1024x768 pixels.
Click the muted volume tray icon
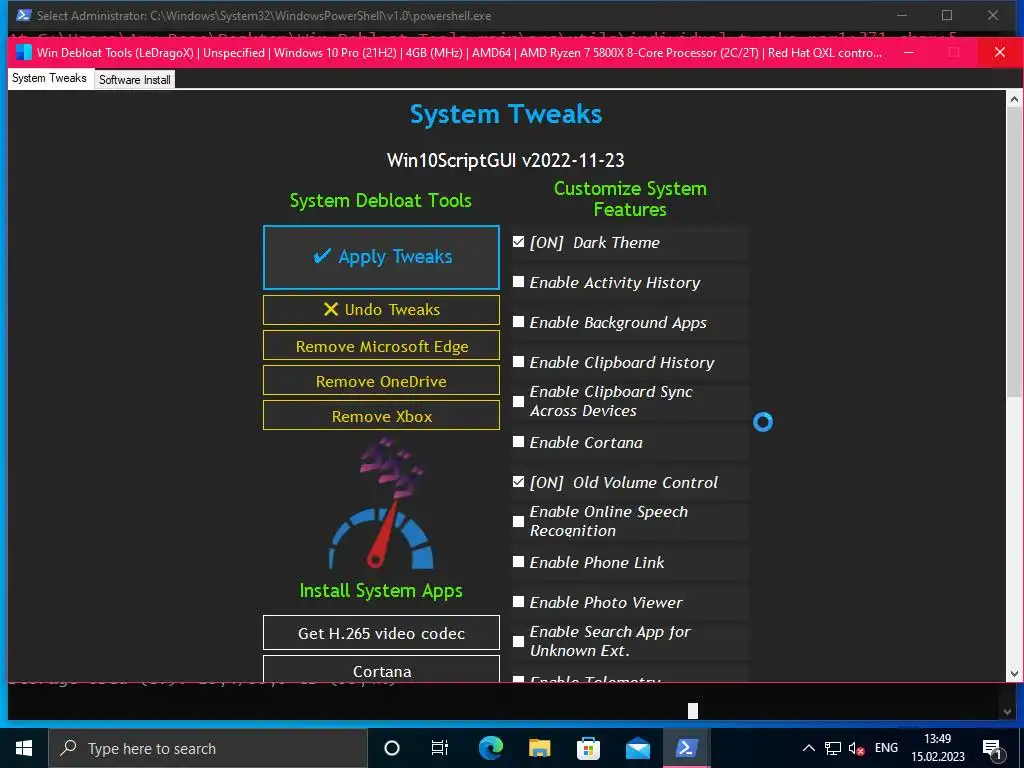857,748
